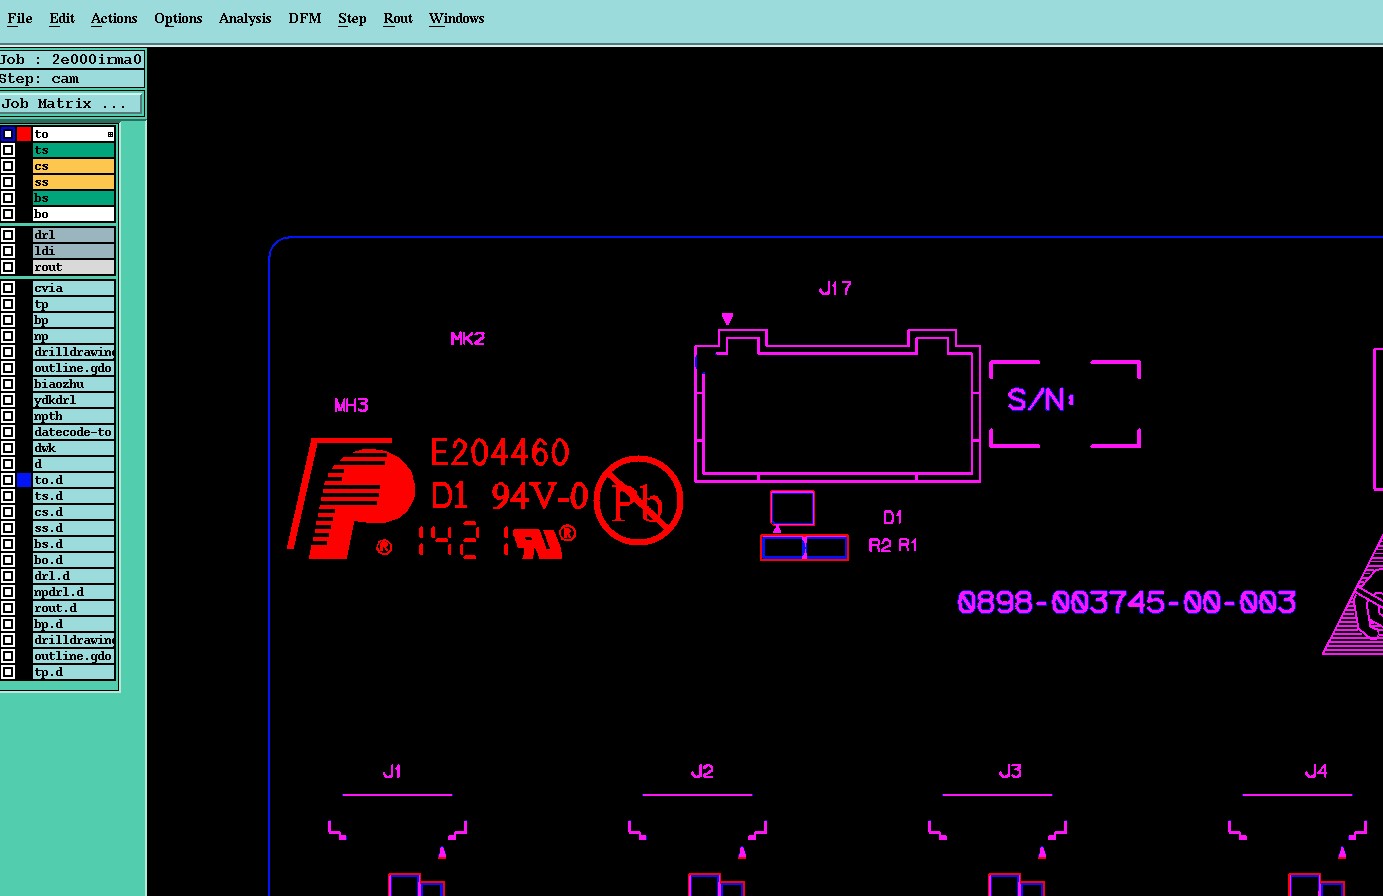This screenshot has width=1383, height=896.
Task: Select the 'dwk' layer name
Action: coord(74,448)
